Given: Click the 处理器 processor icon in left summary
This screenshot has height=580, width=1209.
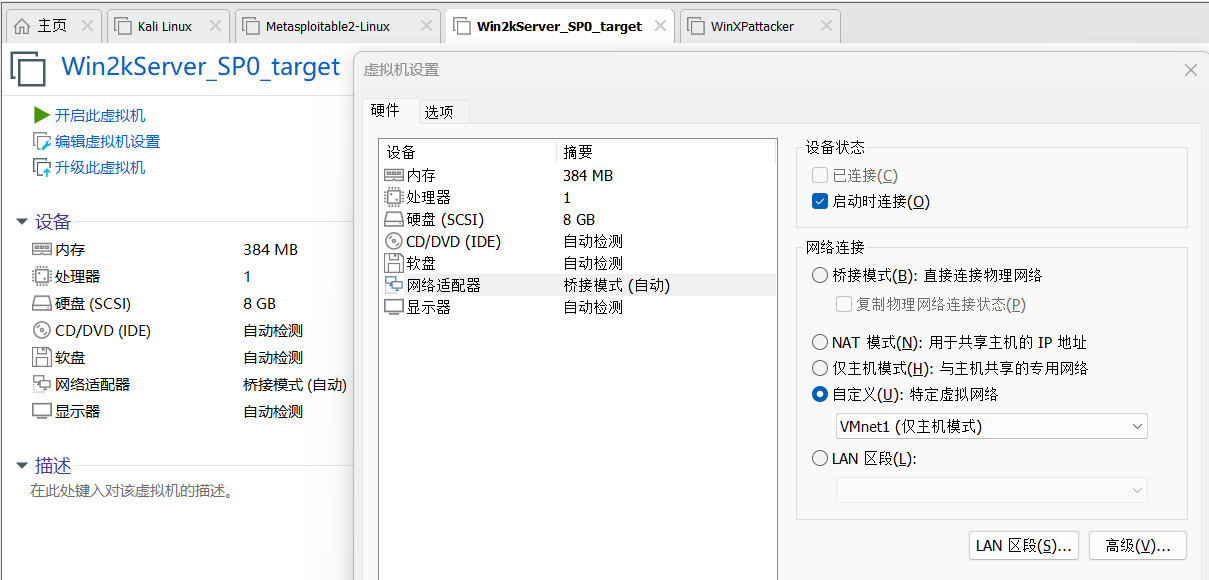Looking at the screenshot, I should click(x=41, y=276).
